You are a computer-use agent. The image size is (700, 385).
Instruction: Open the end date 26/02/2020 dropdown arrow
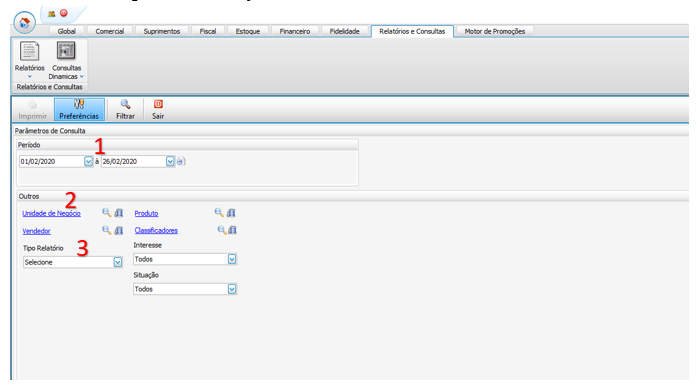tap(170, 161)
